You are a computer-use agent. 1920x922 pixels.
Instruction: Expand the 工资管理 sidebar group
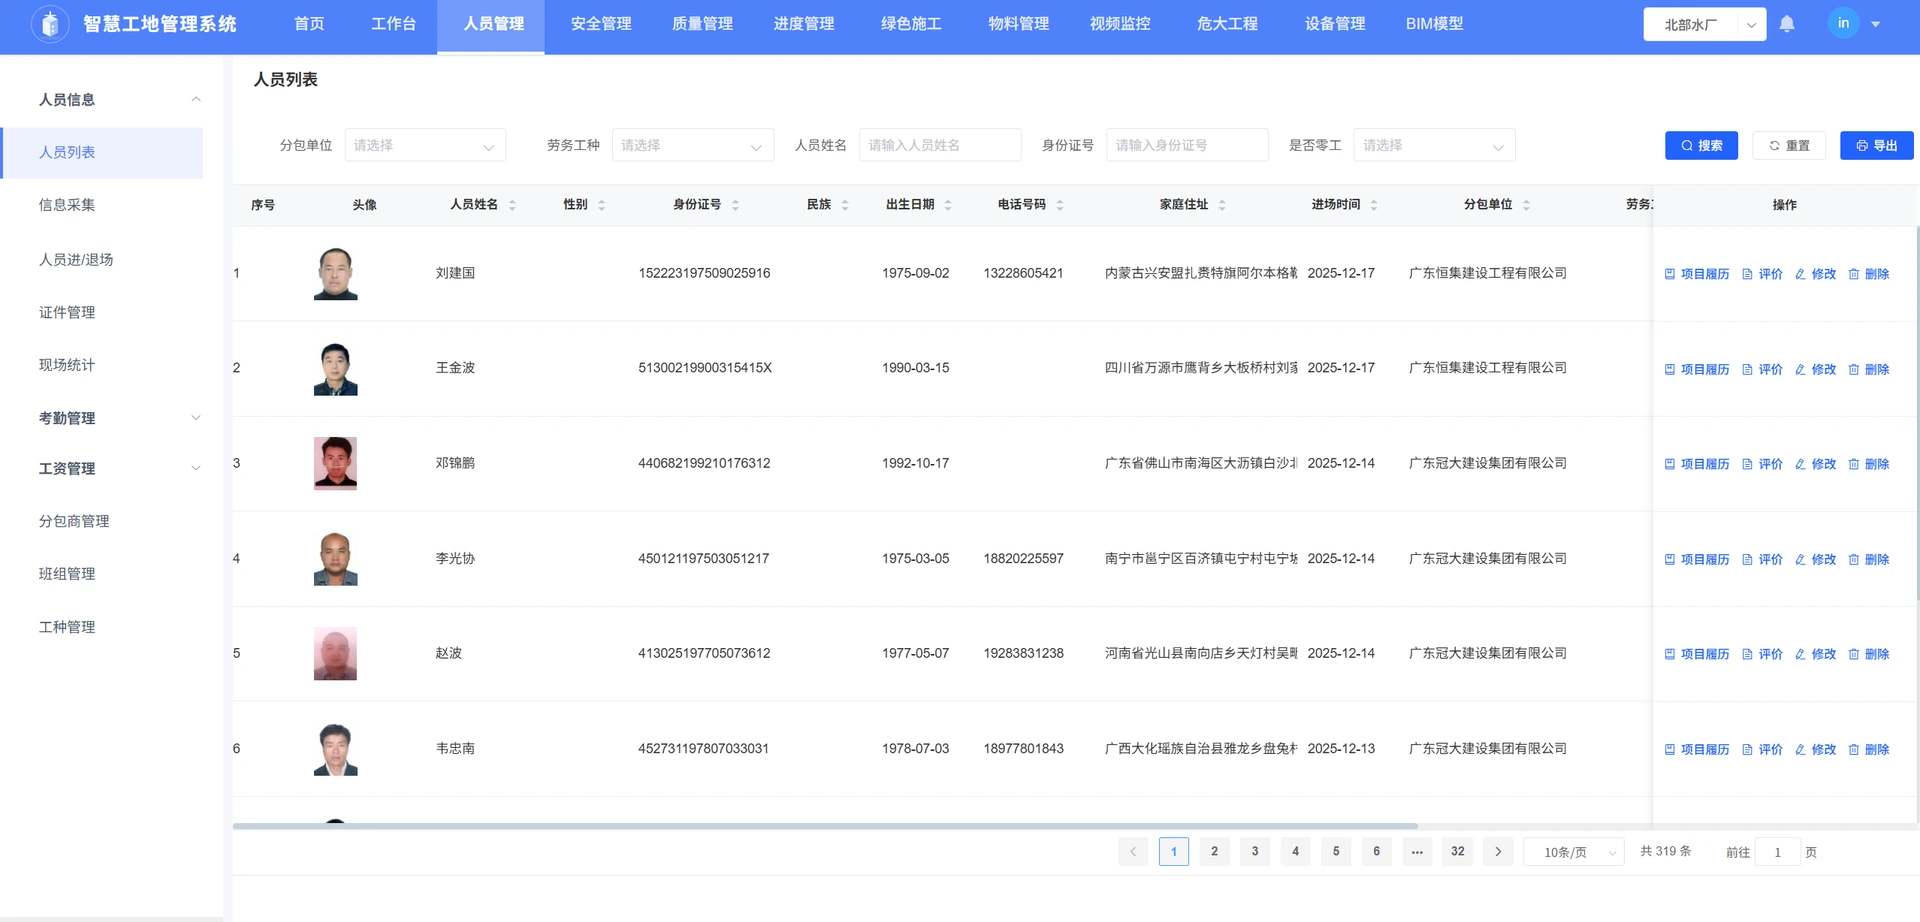click(x=196, y=468)
